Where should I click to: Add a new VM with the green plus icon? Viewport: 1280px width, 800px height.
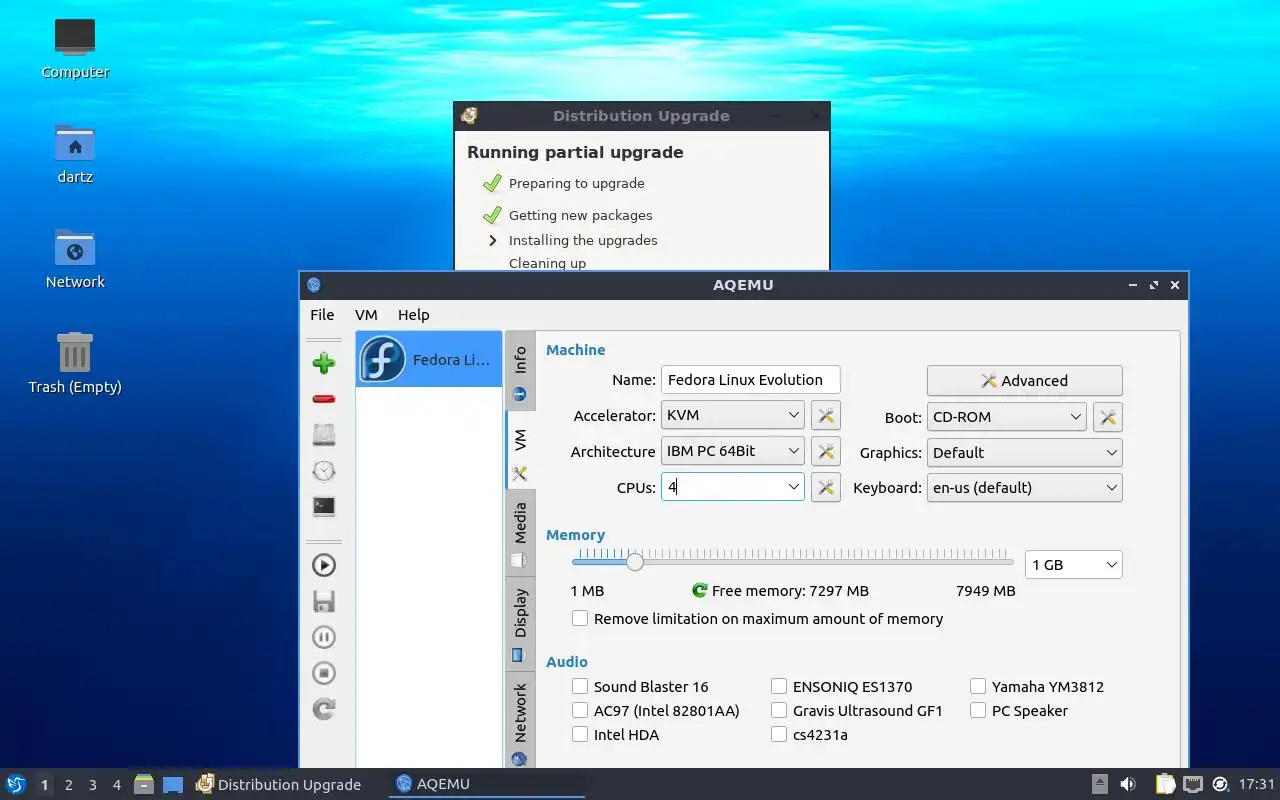[x=323, y=363]
